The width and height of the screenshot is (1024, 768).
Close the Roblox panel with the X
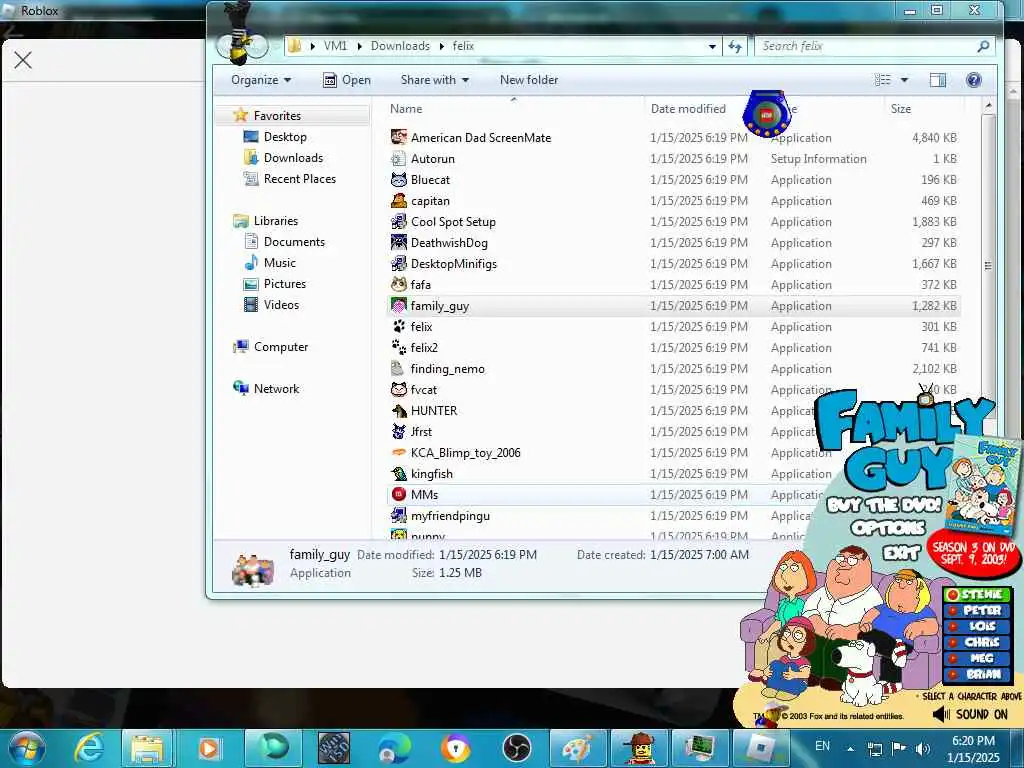(x=23, y=60)
